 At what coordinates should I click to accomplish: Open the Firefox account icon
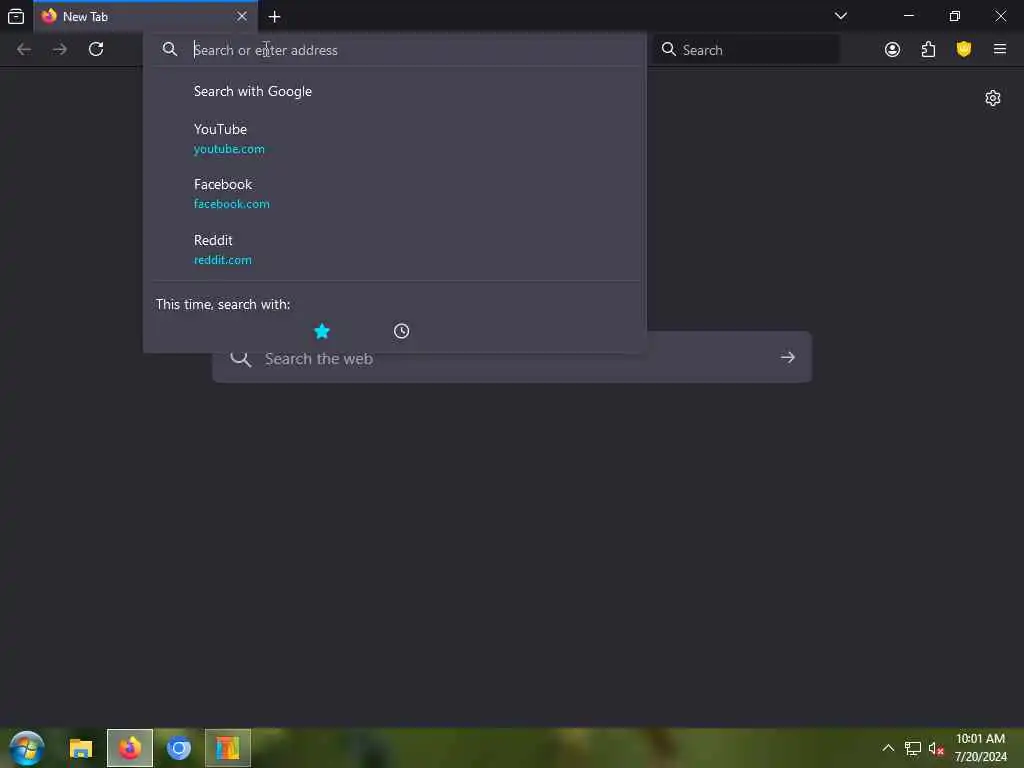coord(892,50)
